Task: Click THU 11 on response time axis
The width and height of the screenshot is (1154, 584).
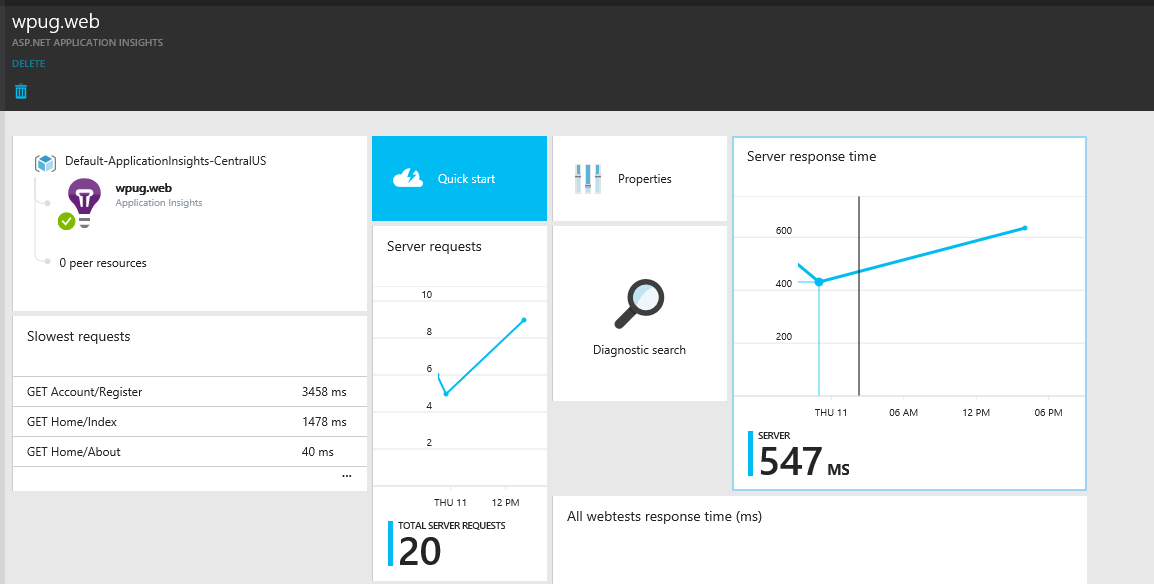Action: (x=829, y=413)
